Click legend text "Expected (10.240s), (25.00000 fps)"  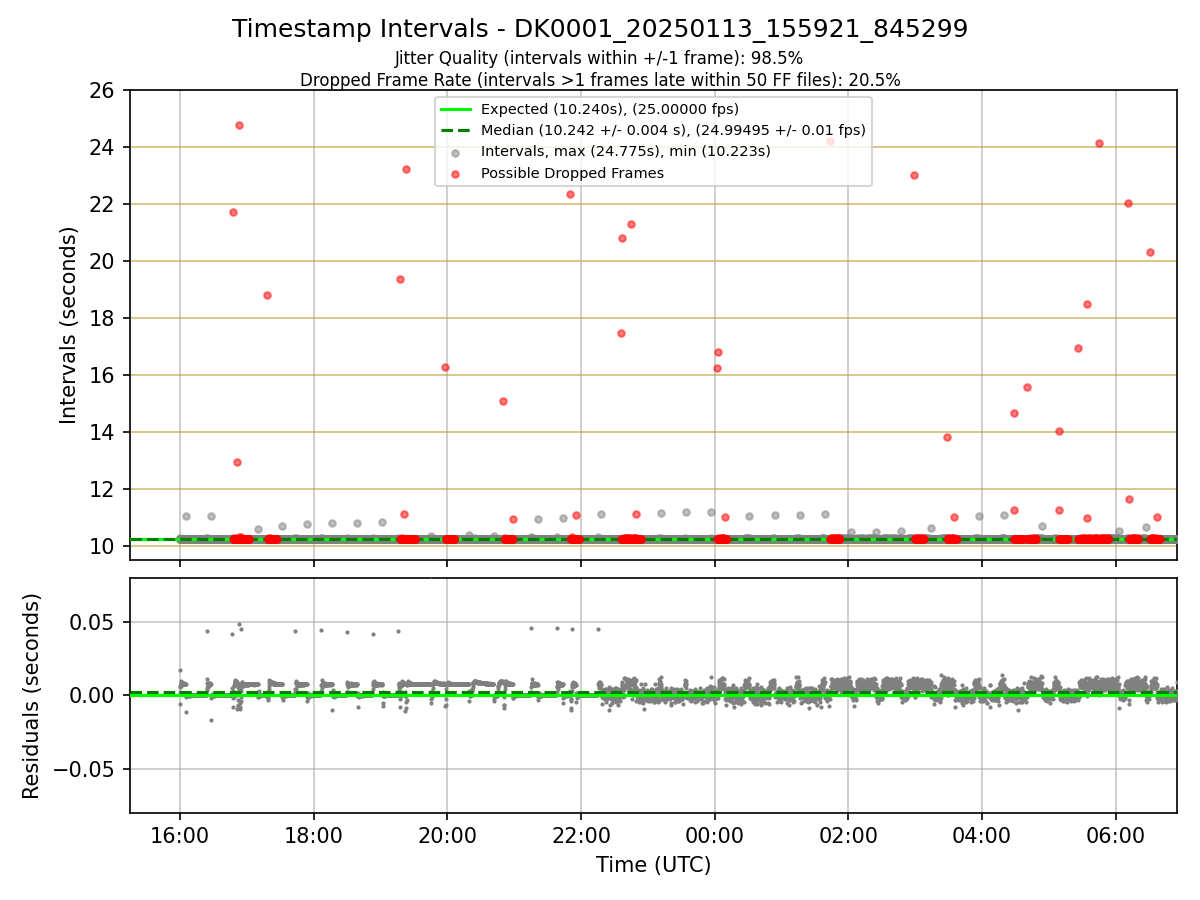click(610, 109)
